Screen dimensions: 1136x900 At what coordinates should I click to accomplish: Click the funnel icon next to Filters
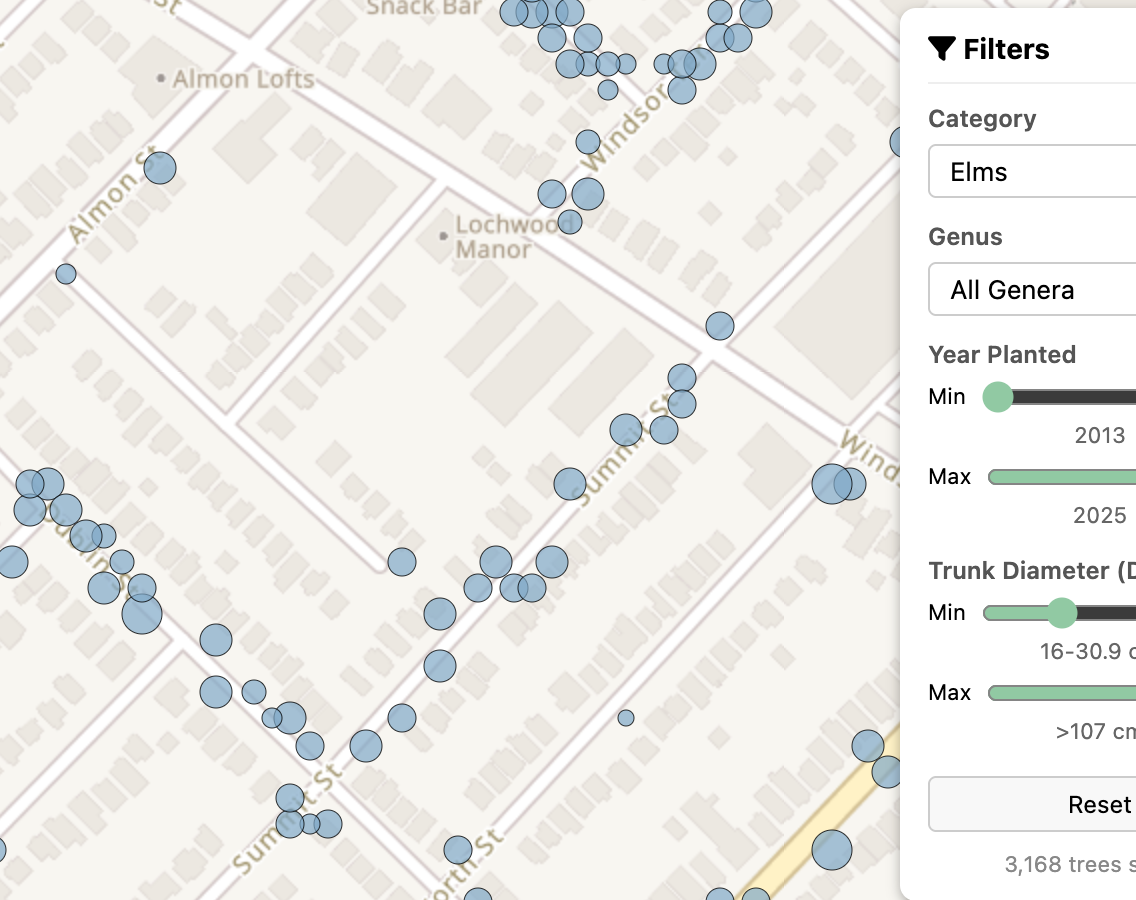coord(941,47)
